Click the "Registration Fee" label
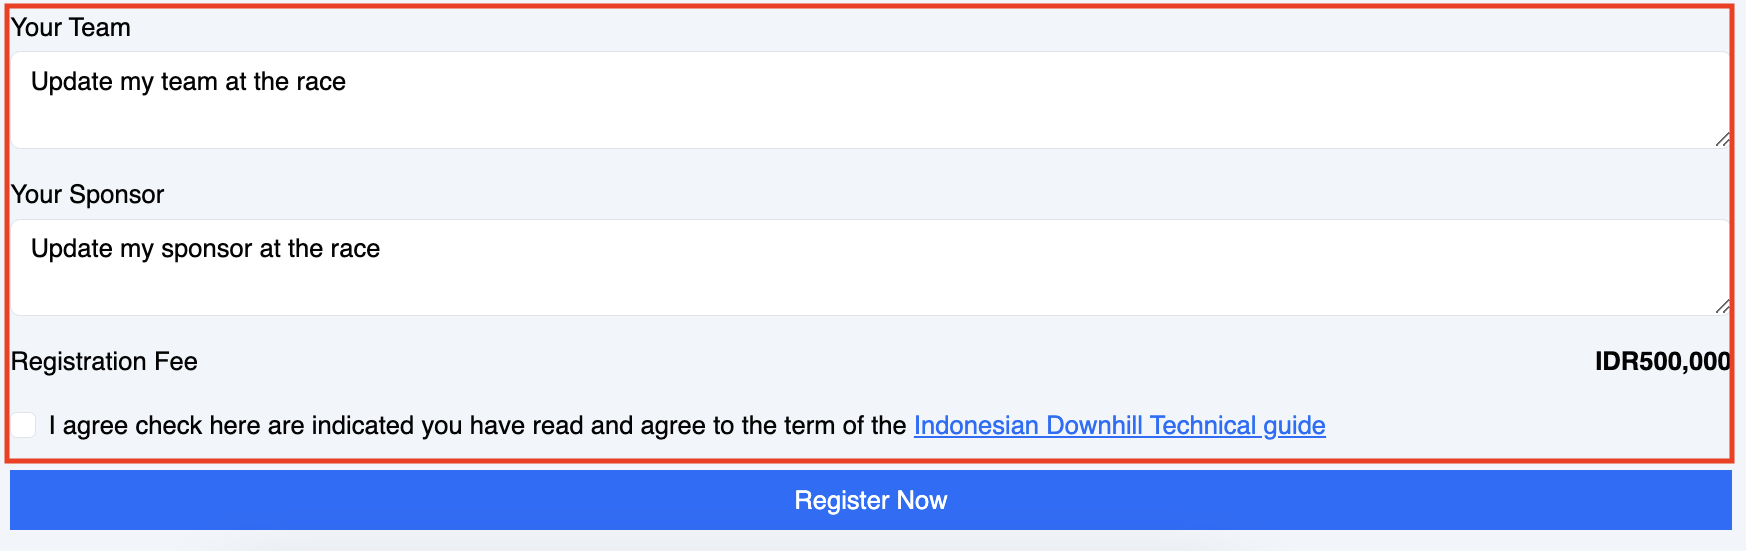This screenshot has height=551, width=1746. pos(105,362)
